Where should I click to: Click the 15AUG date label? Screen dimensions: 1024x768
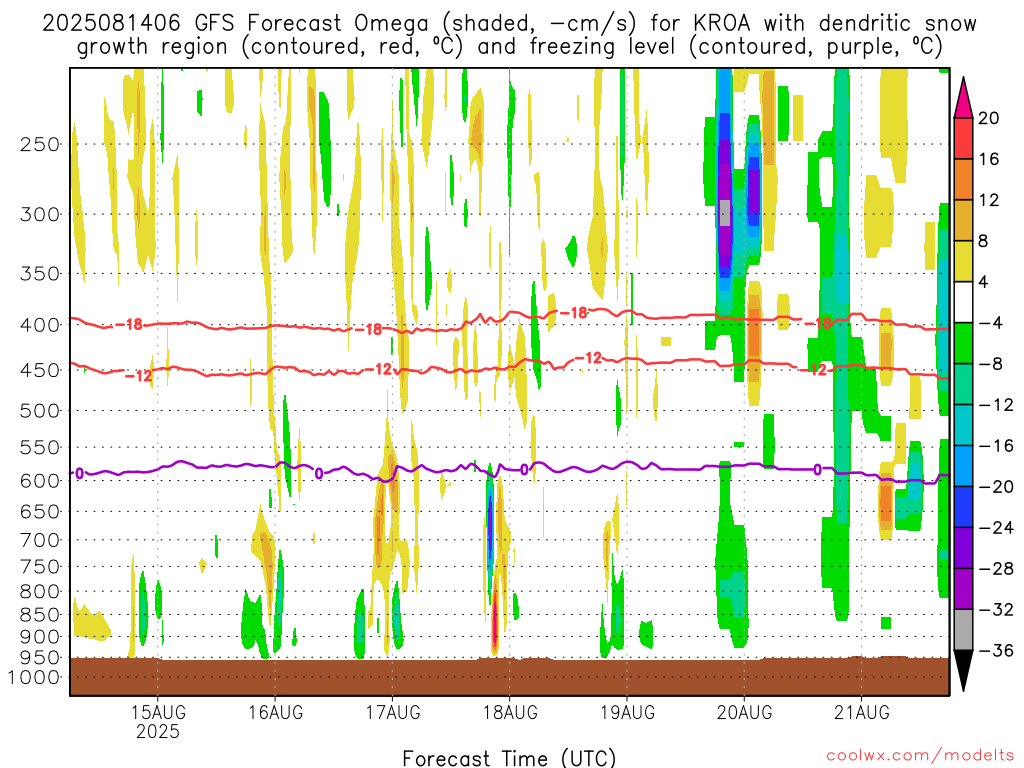point(158,712)
